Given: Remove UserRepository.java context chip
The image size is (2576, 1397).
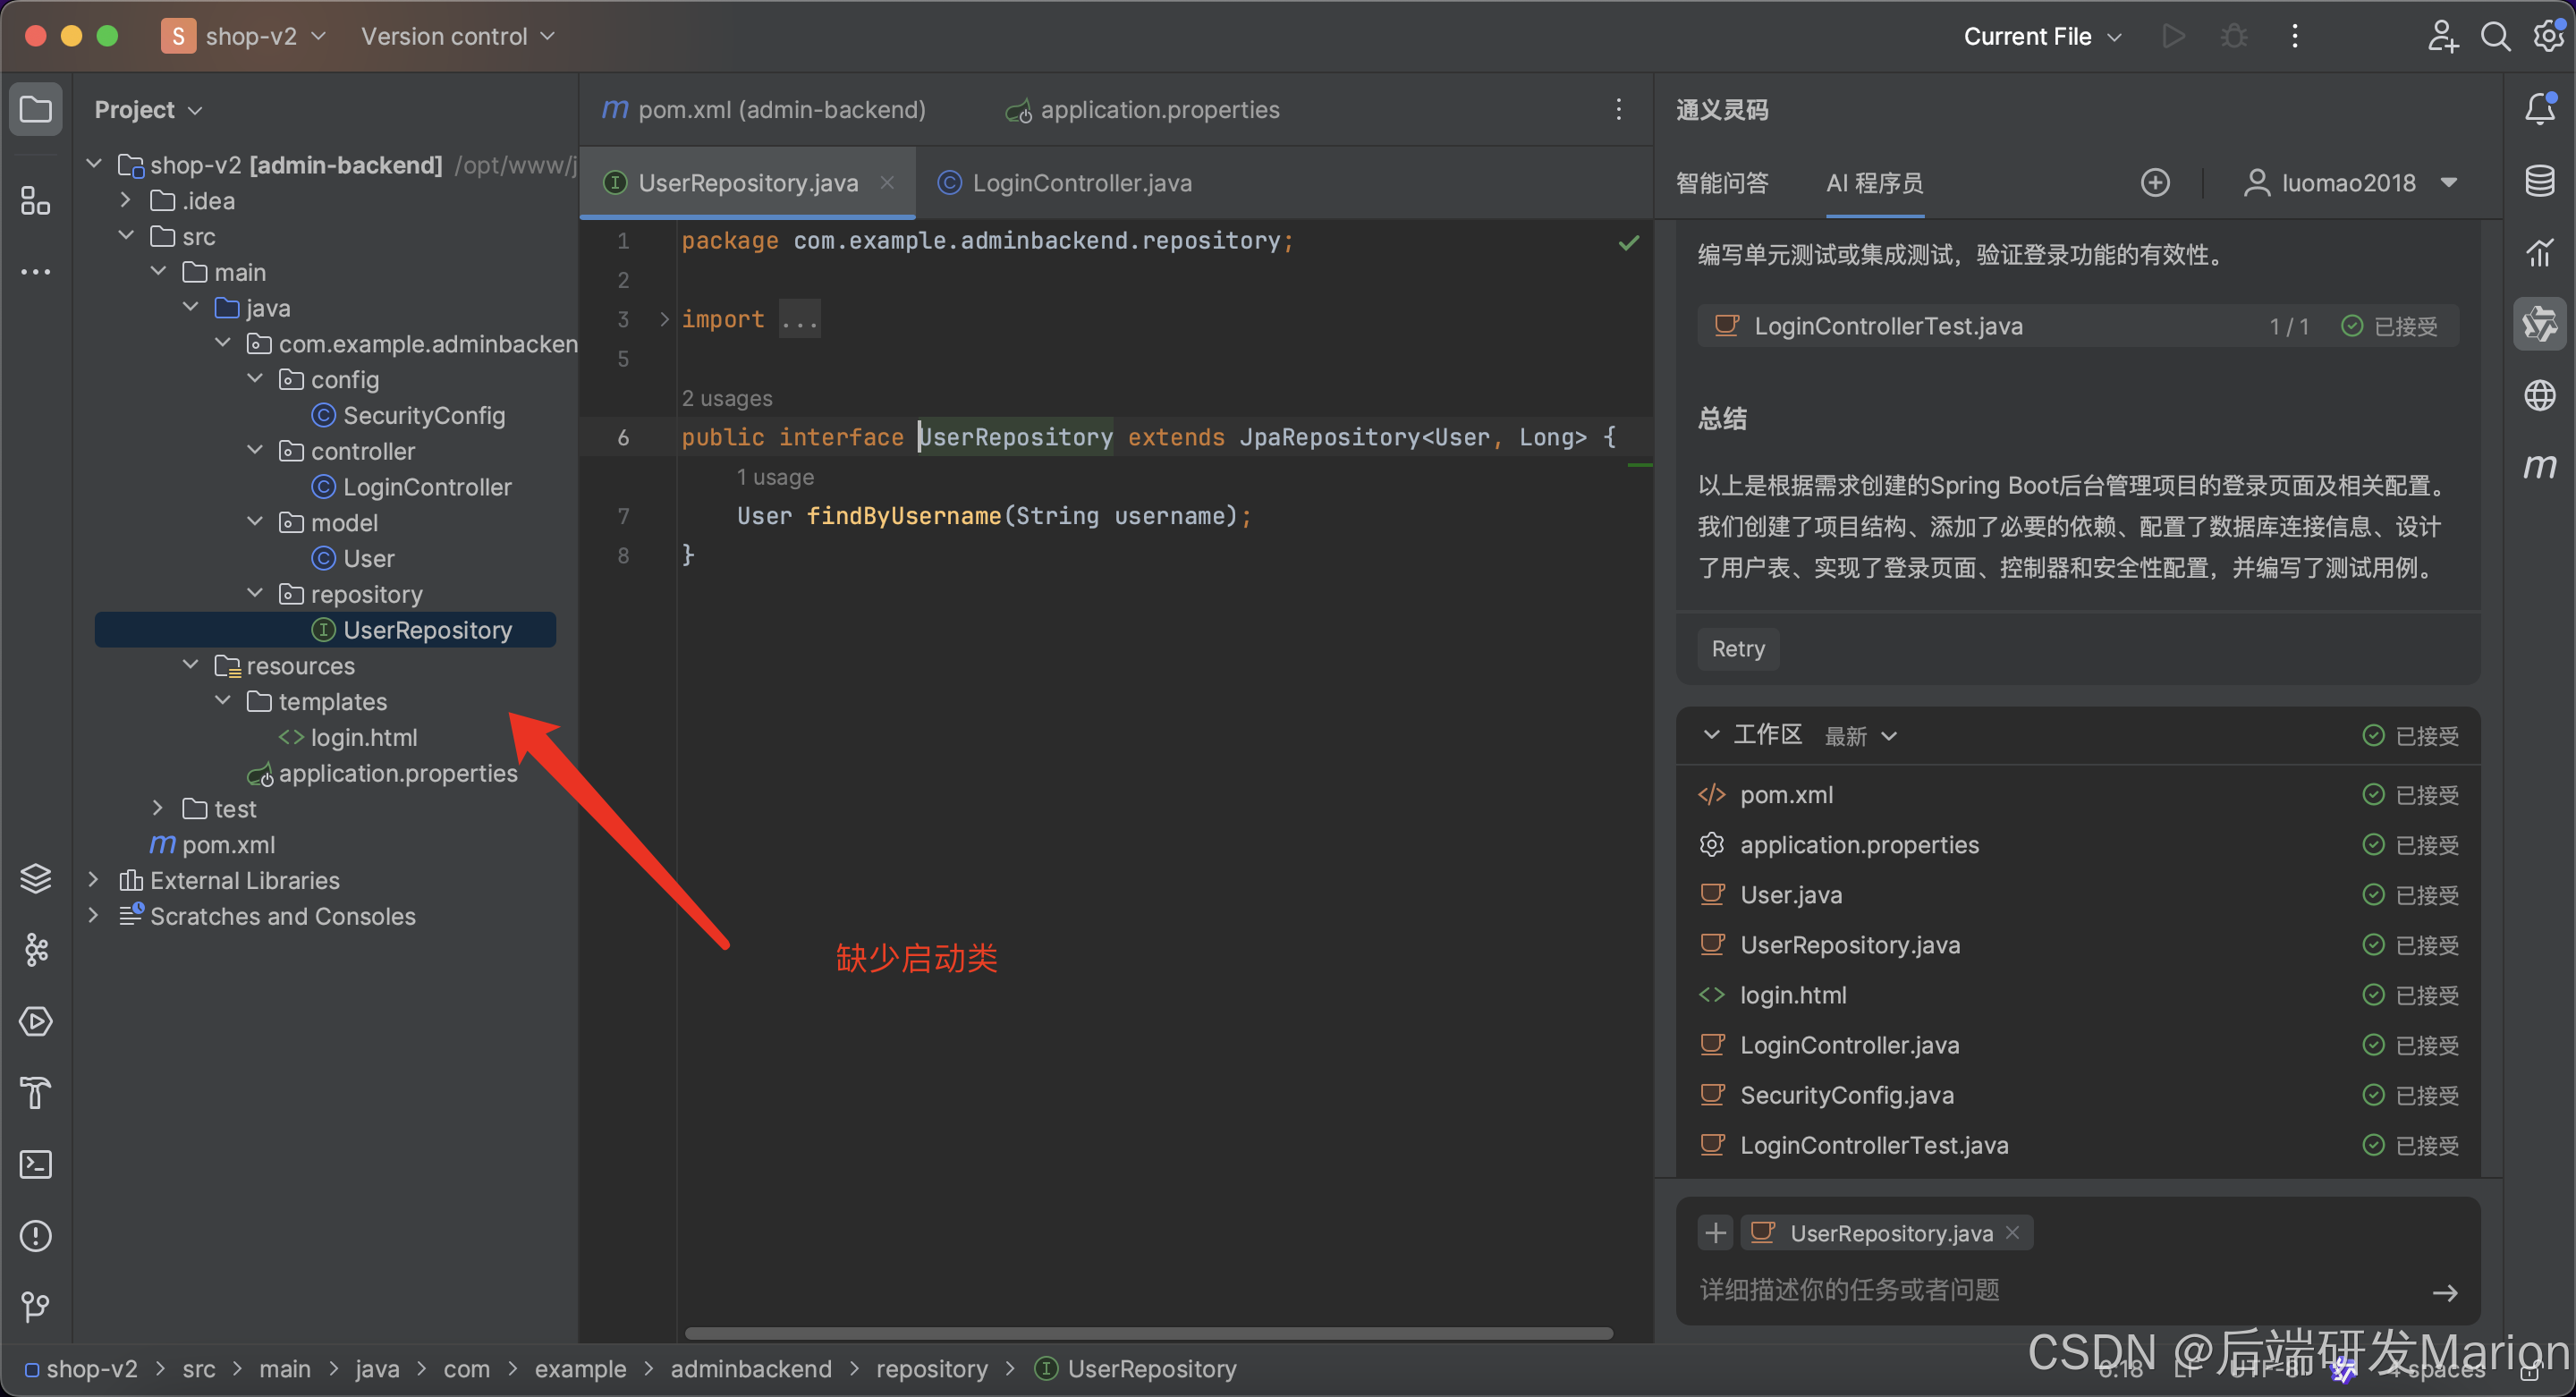Looking at the screenshot, I should pyautogui.click(x=2012, y=1233).
